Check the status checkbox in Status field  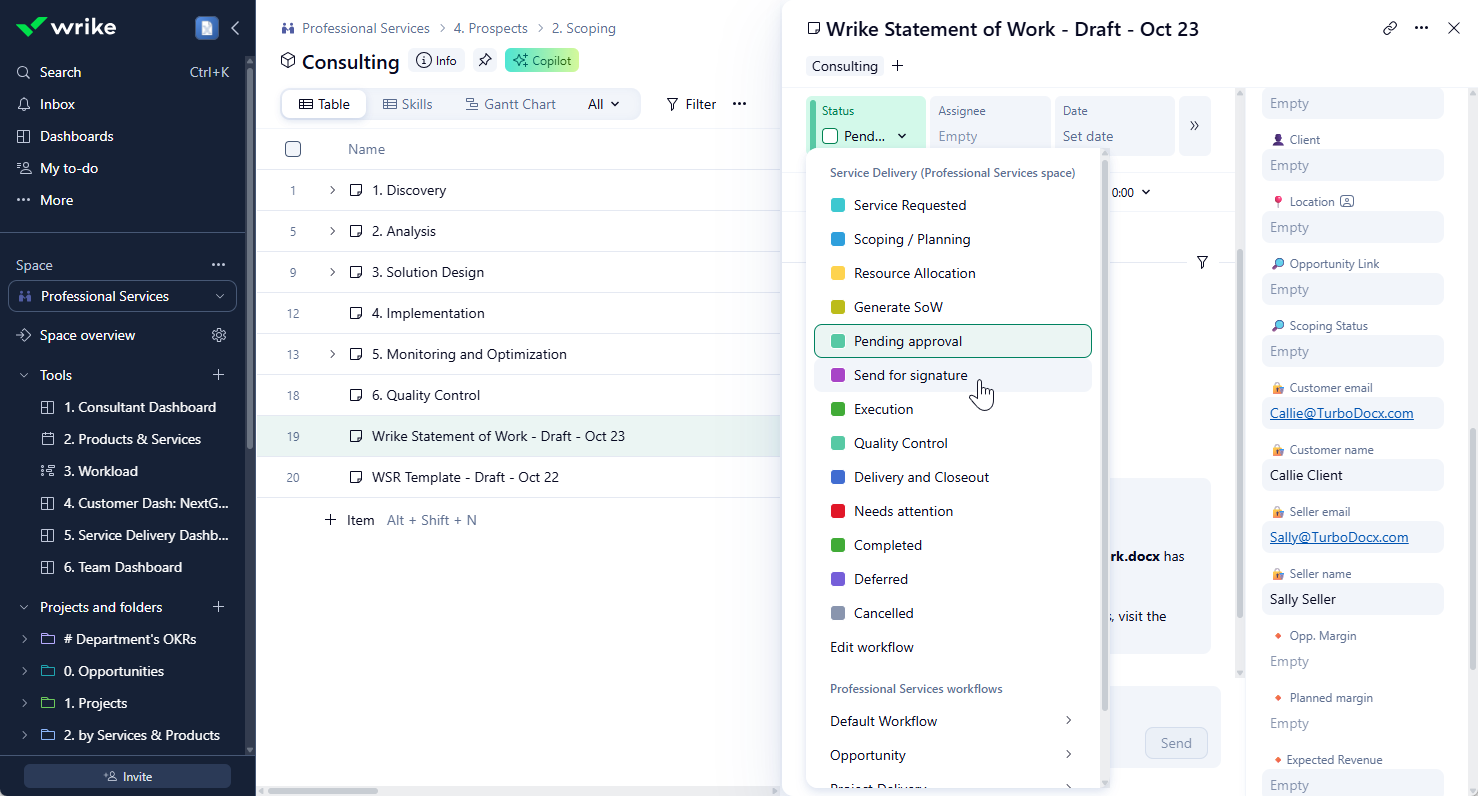coord(830,136)
